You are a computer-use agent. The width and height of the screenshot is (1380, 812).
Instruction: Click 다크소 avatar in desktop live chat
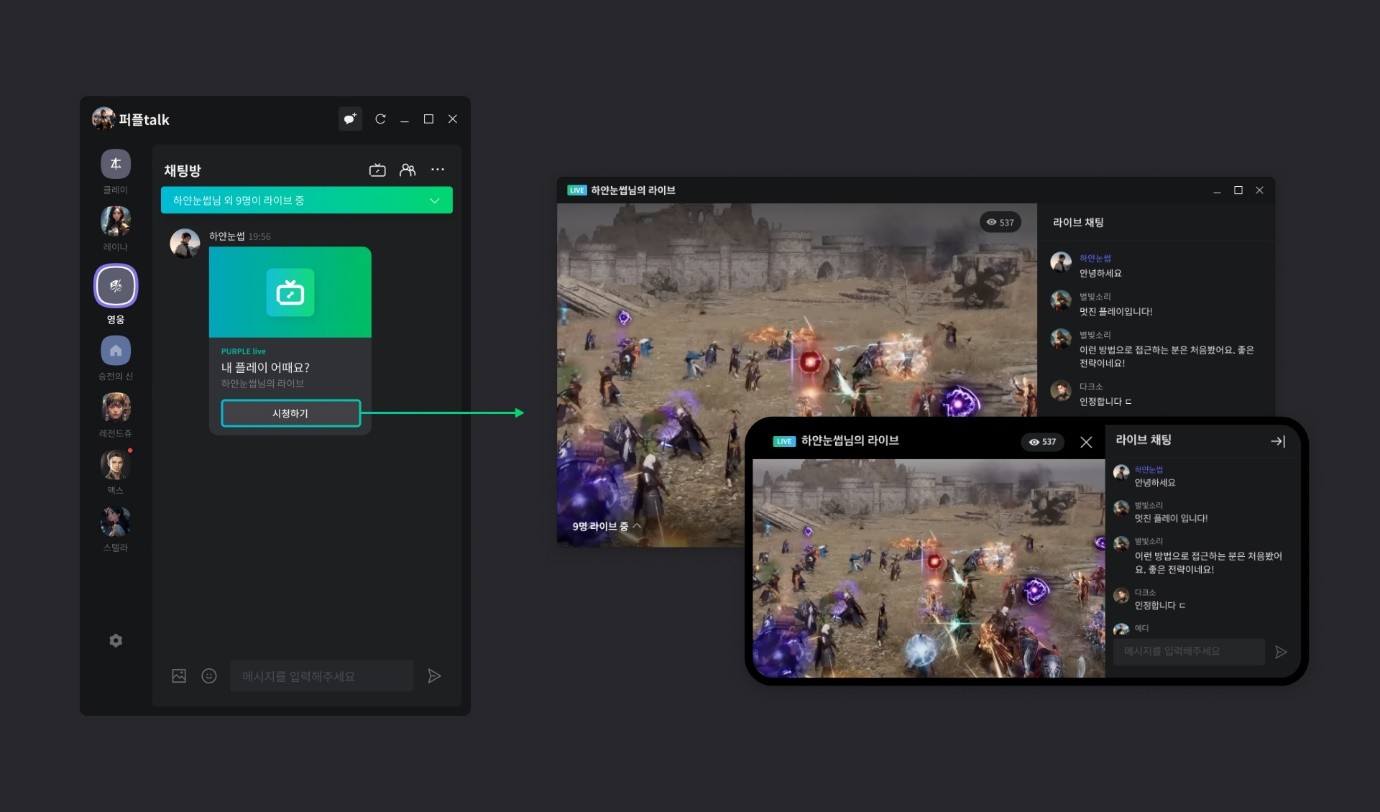coord(1061,391)
